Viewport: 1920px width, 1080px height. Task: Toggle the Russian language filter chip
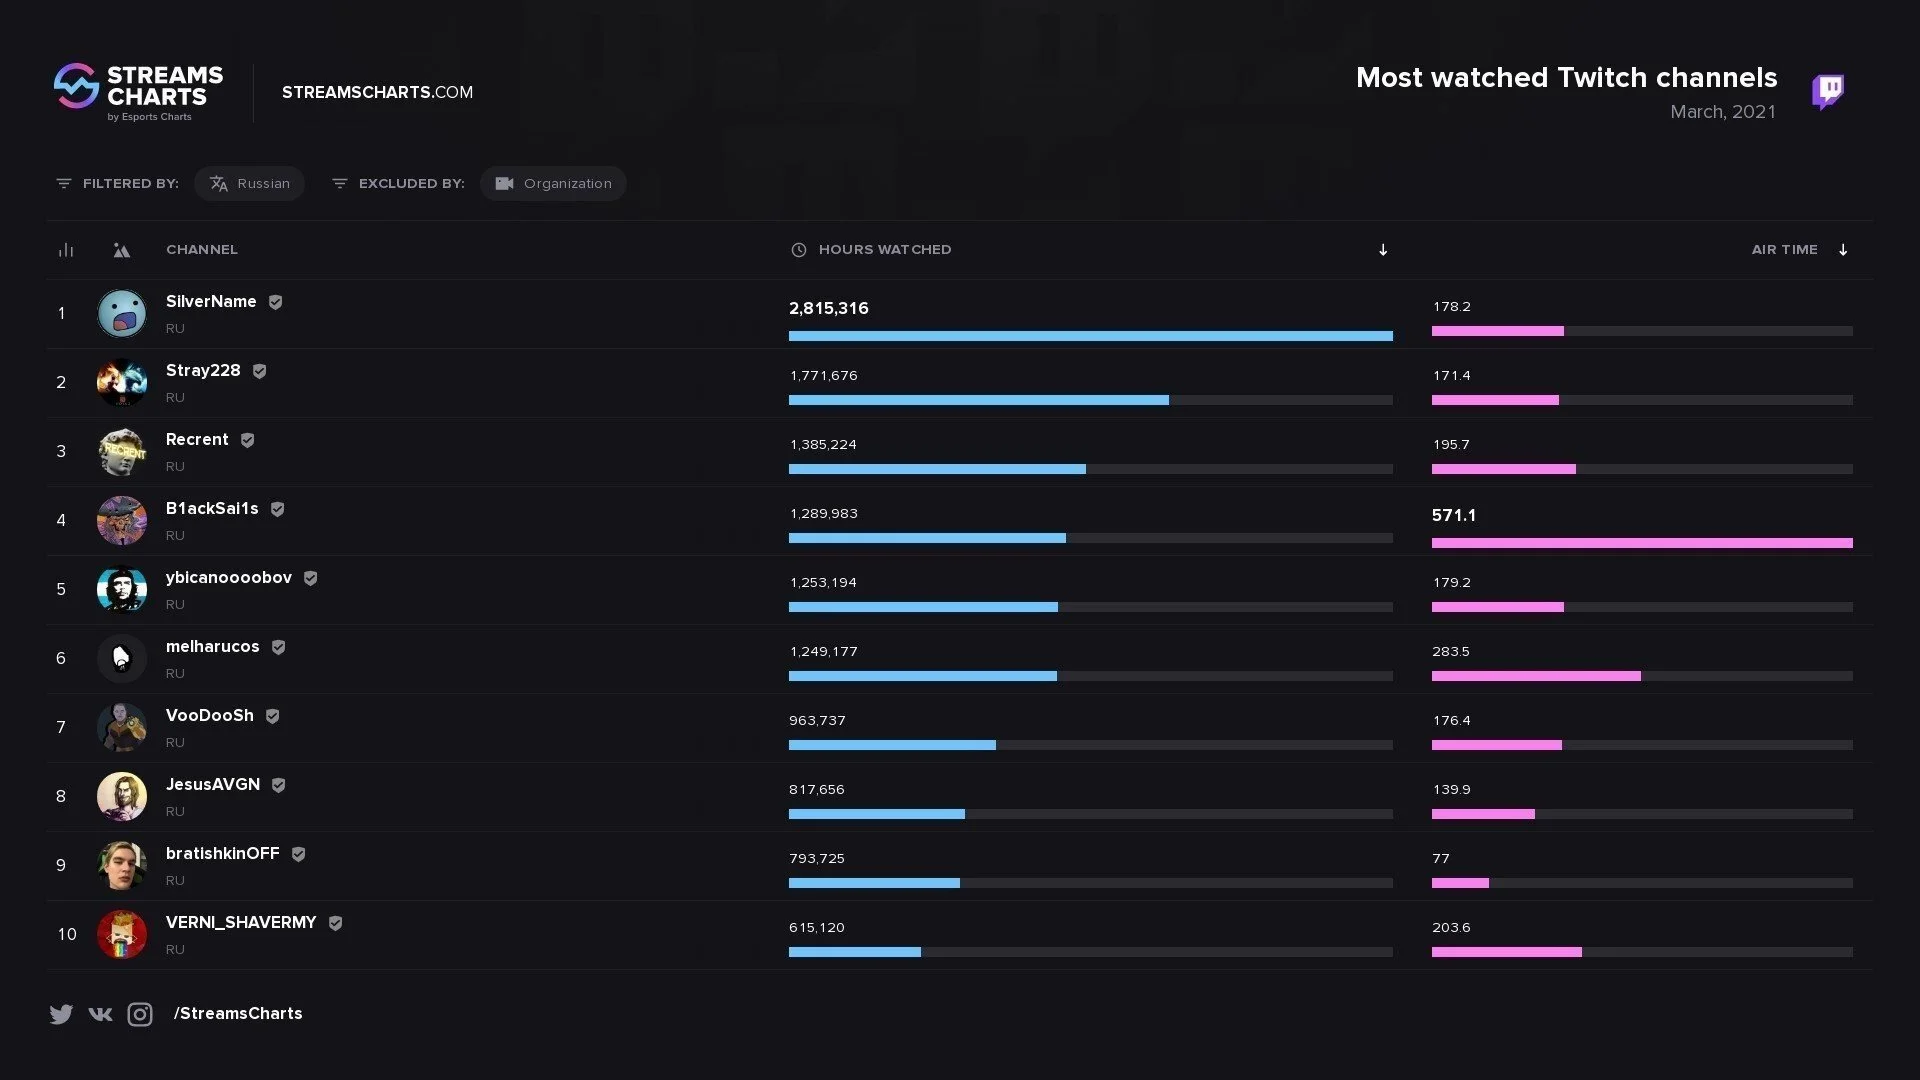pos(249,184)
